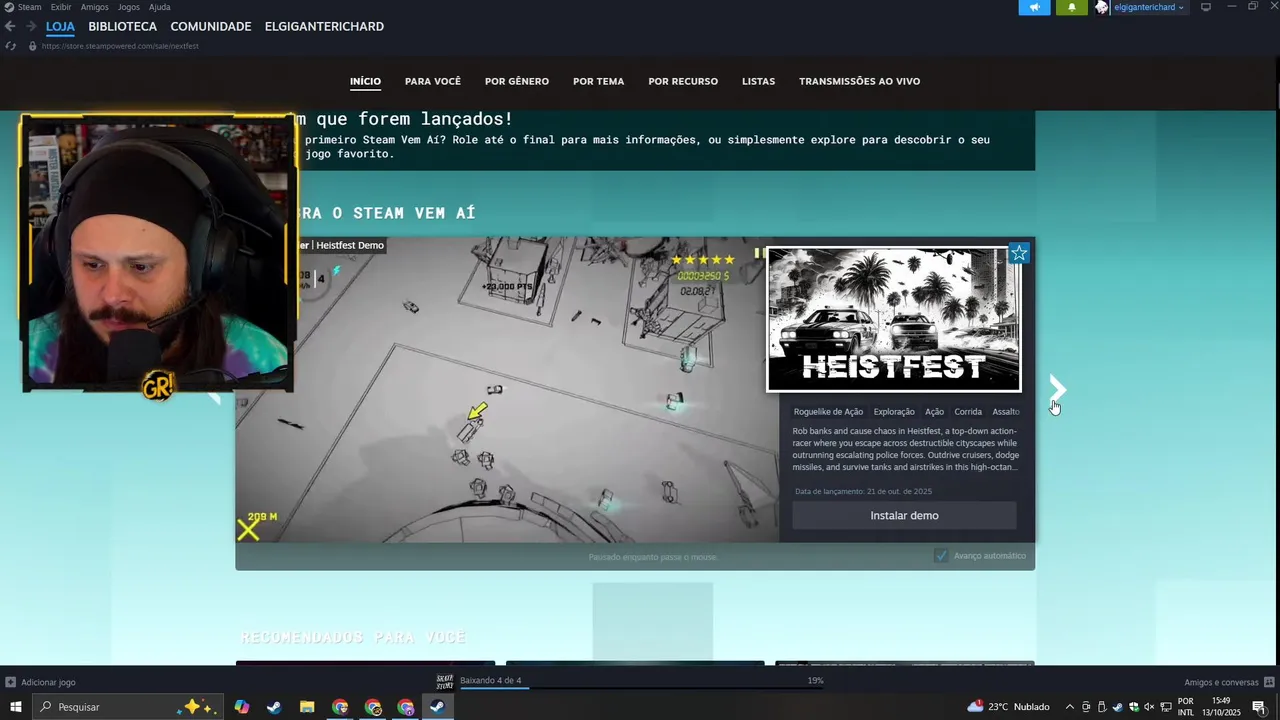The image size is (1280, 720).
Task: Click the Baixando 4 de 4 progress bar
Action: click(x=640, y=688)
